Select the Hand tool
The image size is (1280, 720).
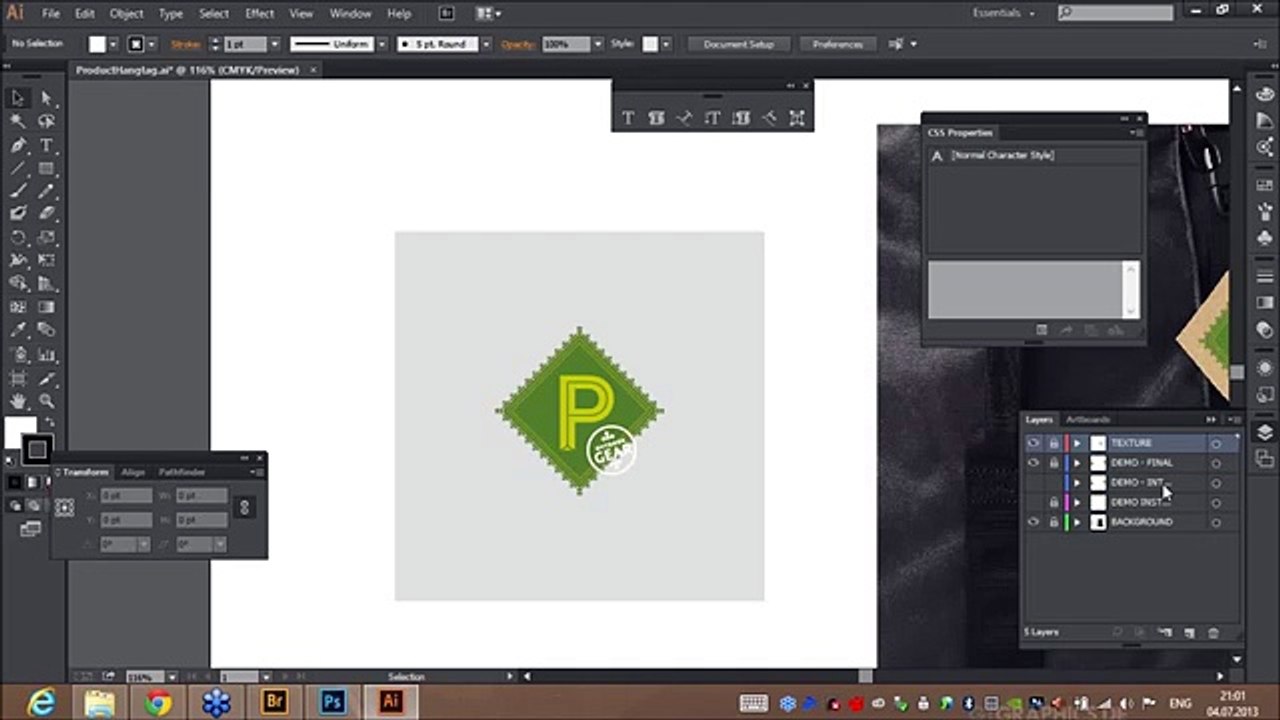[18, 401]
